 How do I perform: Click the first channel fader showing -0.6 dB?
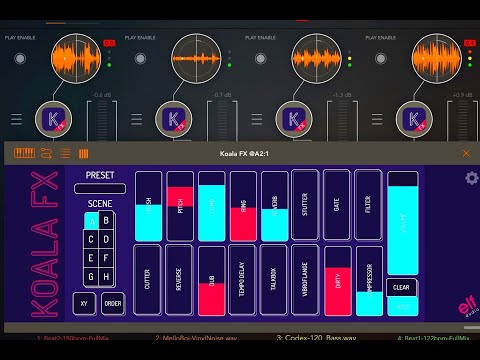click(x=102, y=121)
